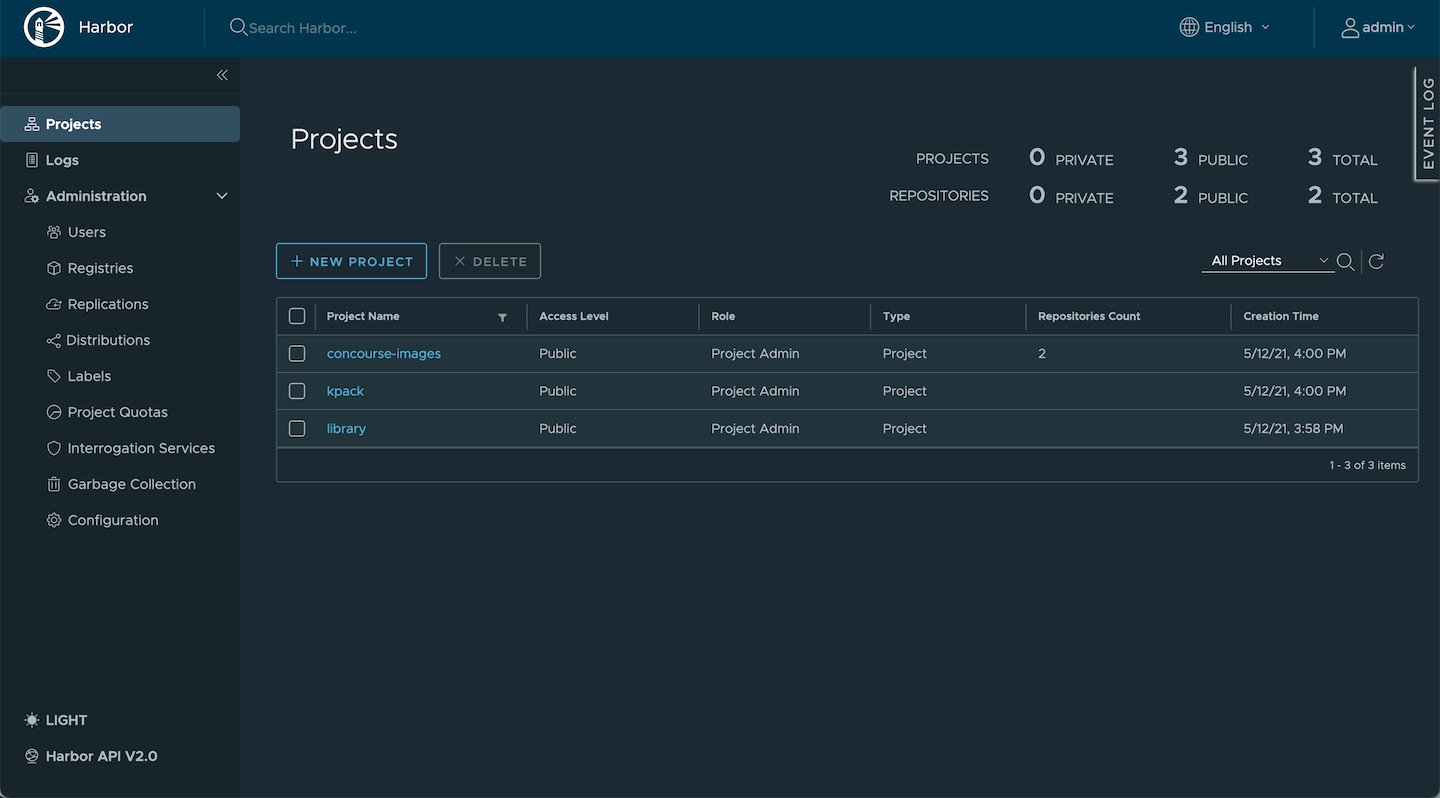Image resolution: width=1440 pixels, height=798 pixels.
Task: Open the library project link
Action: pos(346,428)
